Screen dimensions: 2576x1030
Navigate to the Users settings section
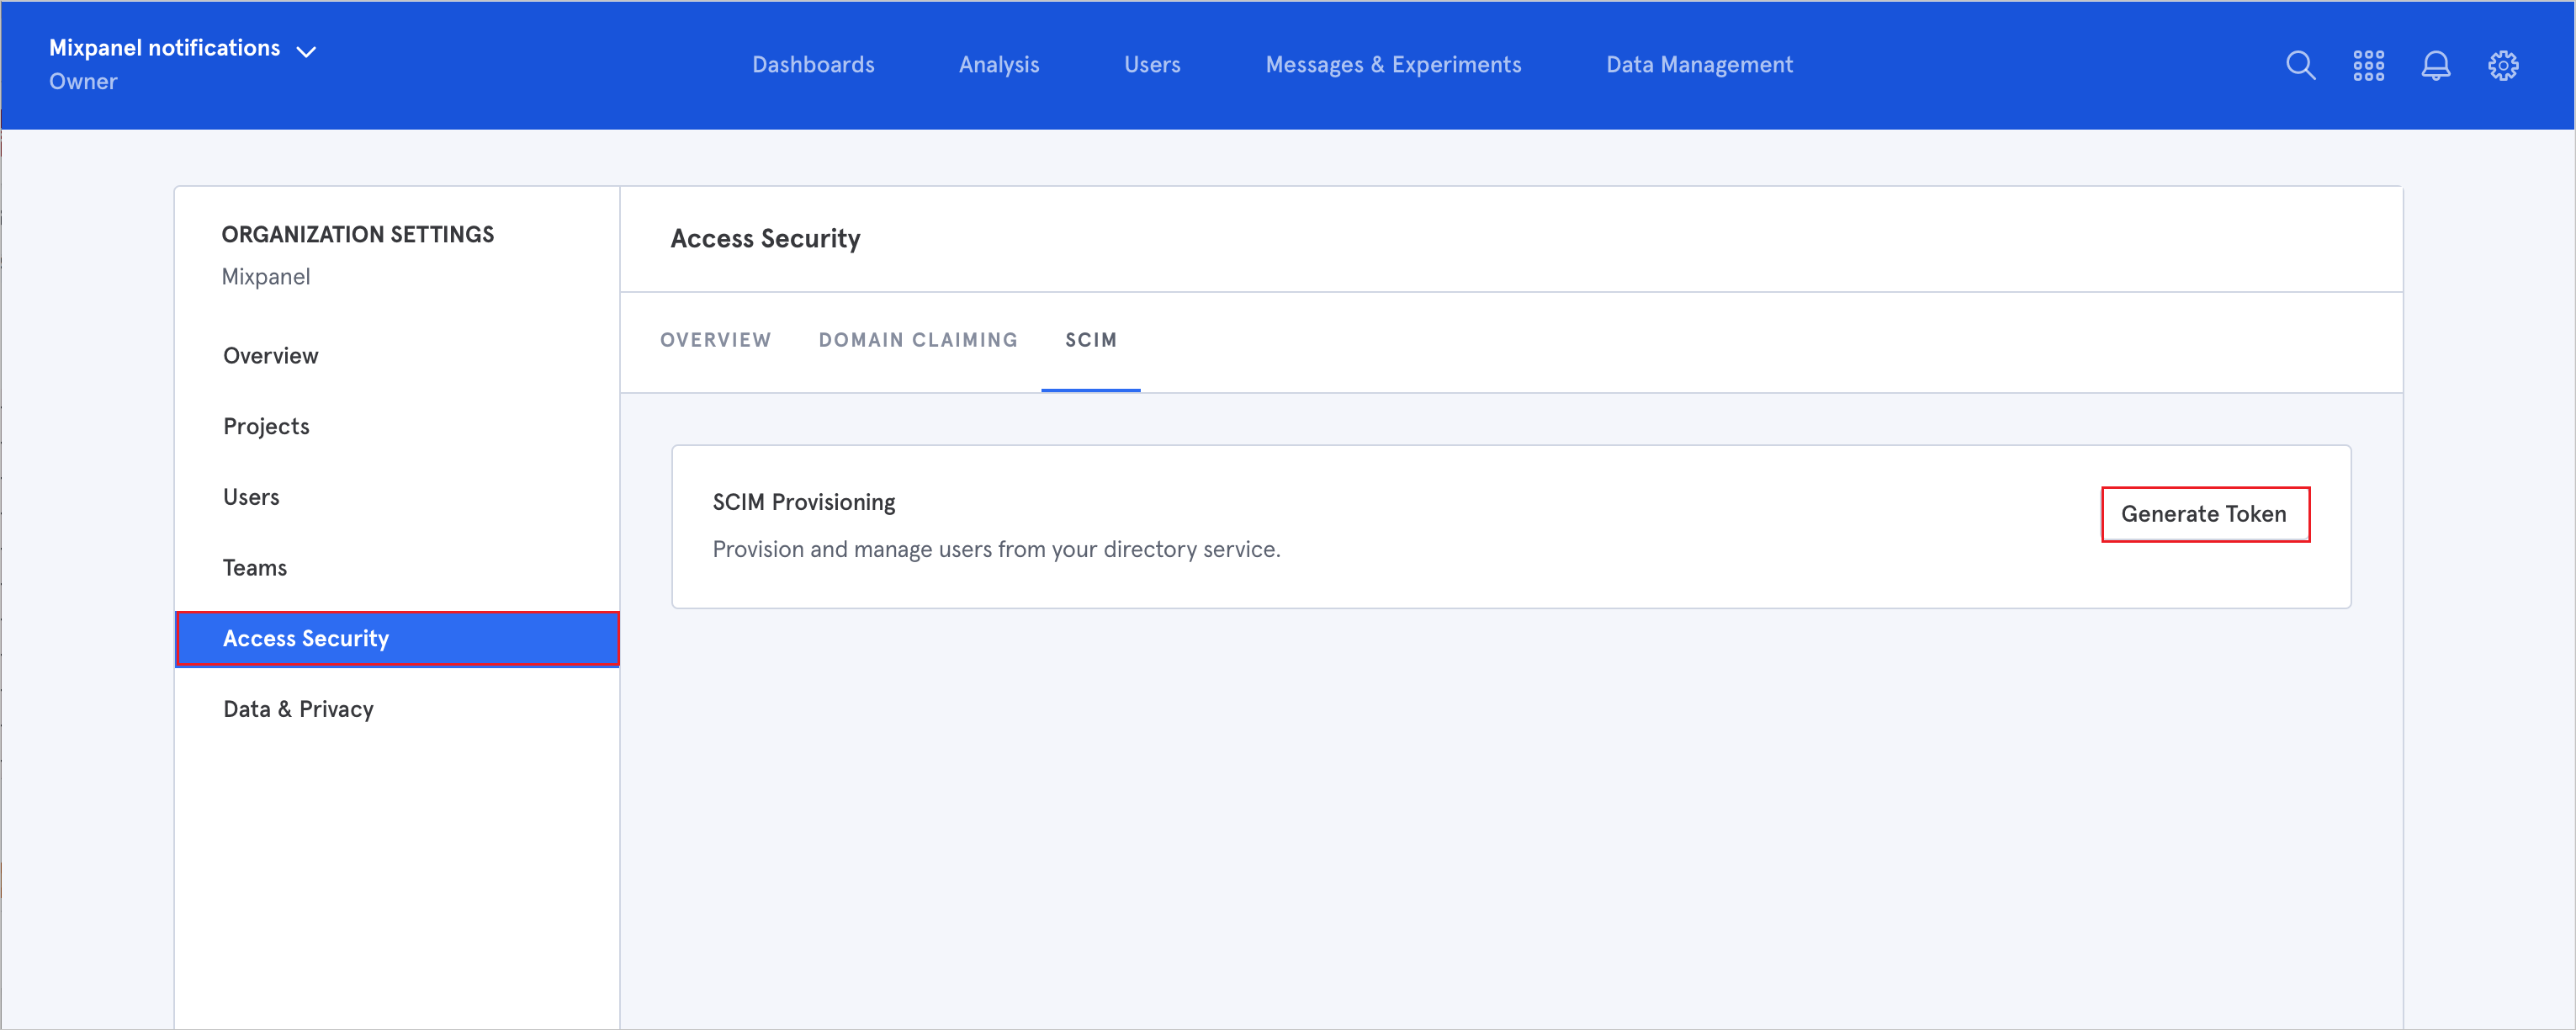point(252,496)
